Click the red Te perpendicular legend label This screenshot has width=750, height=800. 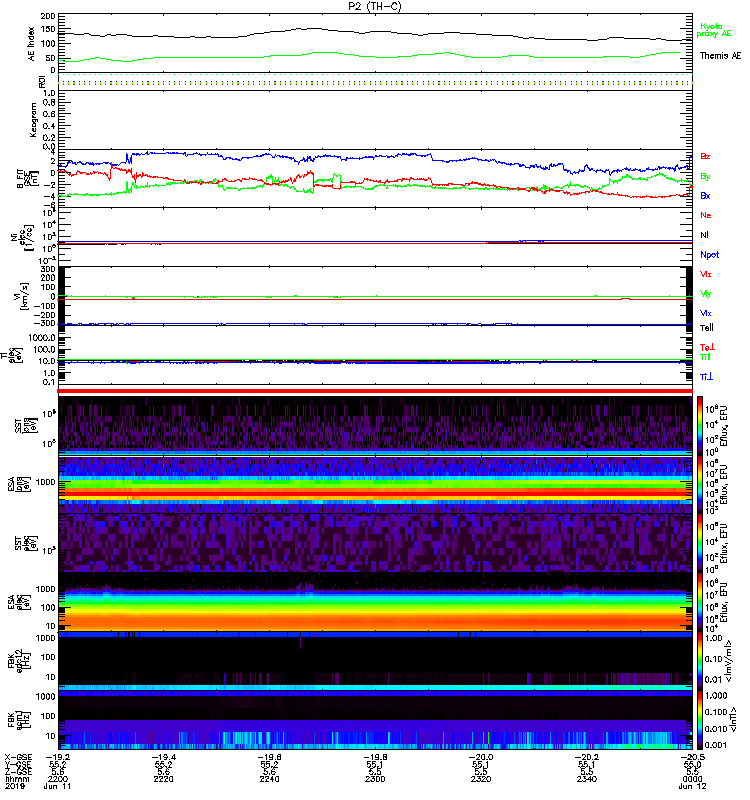coord(707,347)
